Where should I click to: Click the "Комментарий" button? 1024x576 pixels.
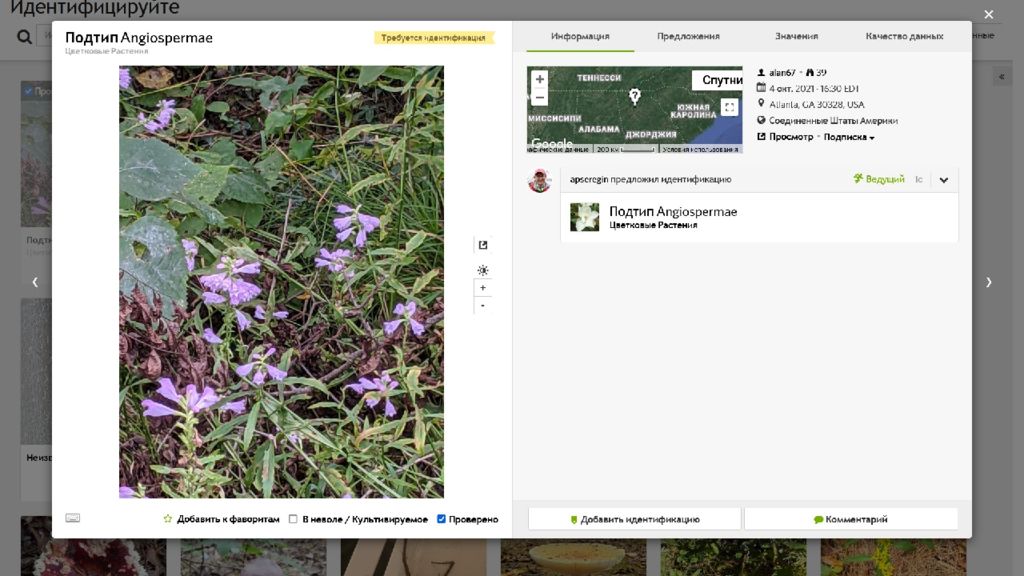click(851, 519)
